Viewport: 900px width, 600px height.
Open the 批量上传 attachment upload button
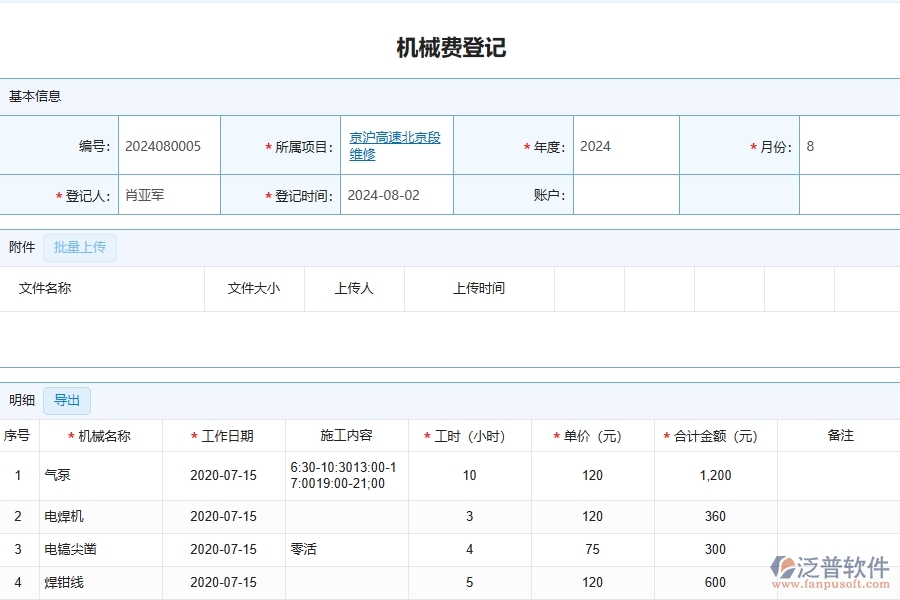pyautogui.click(x=80, y=247)
